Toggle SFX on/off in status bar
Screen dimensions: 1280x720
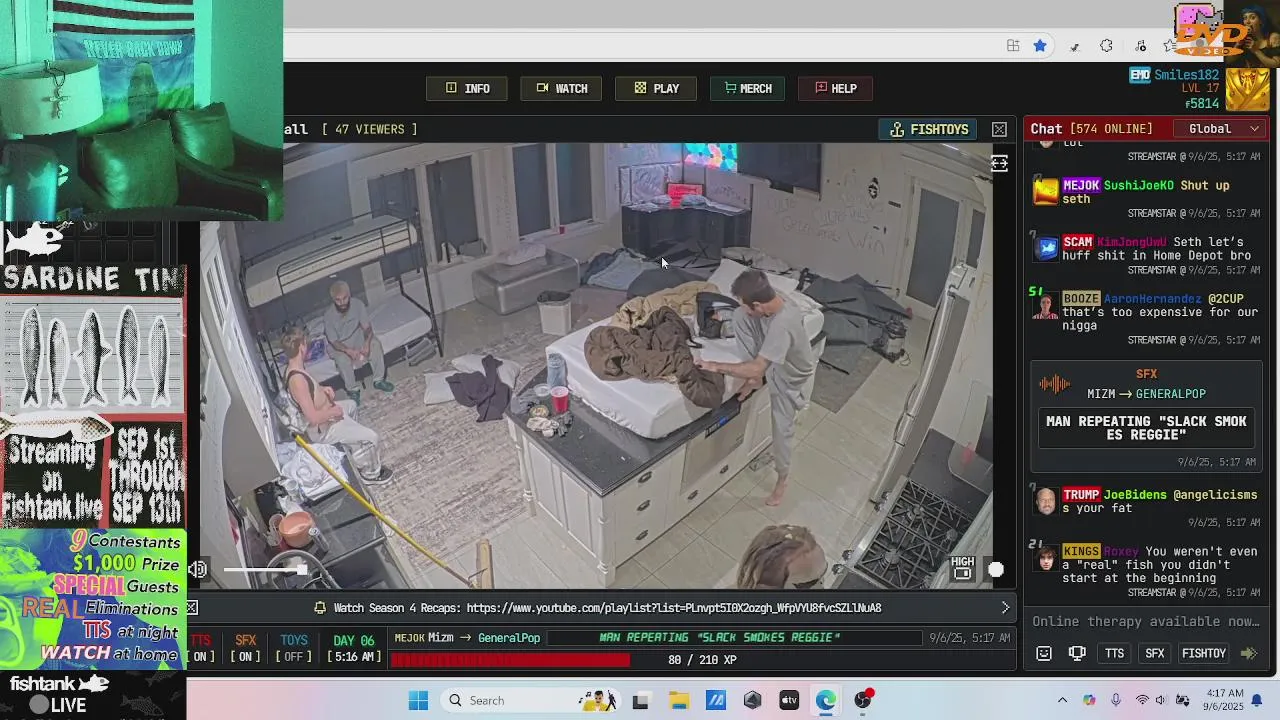coord(245,648)
